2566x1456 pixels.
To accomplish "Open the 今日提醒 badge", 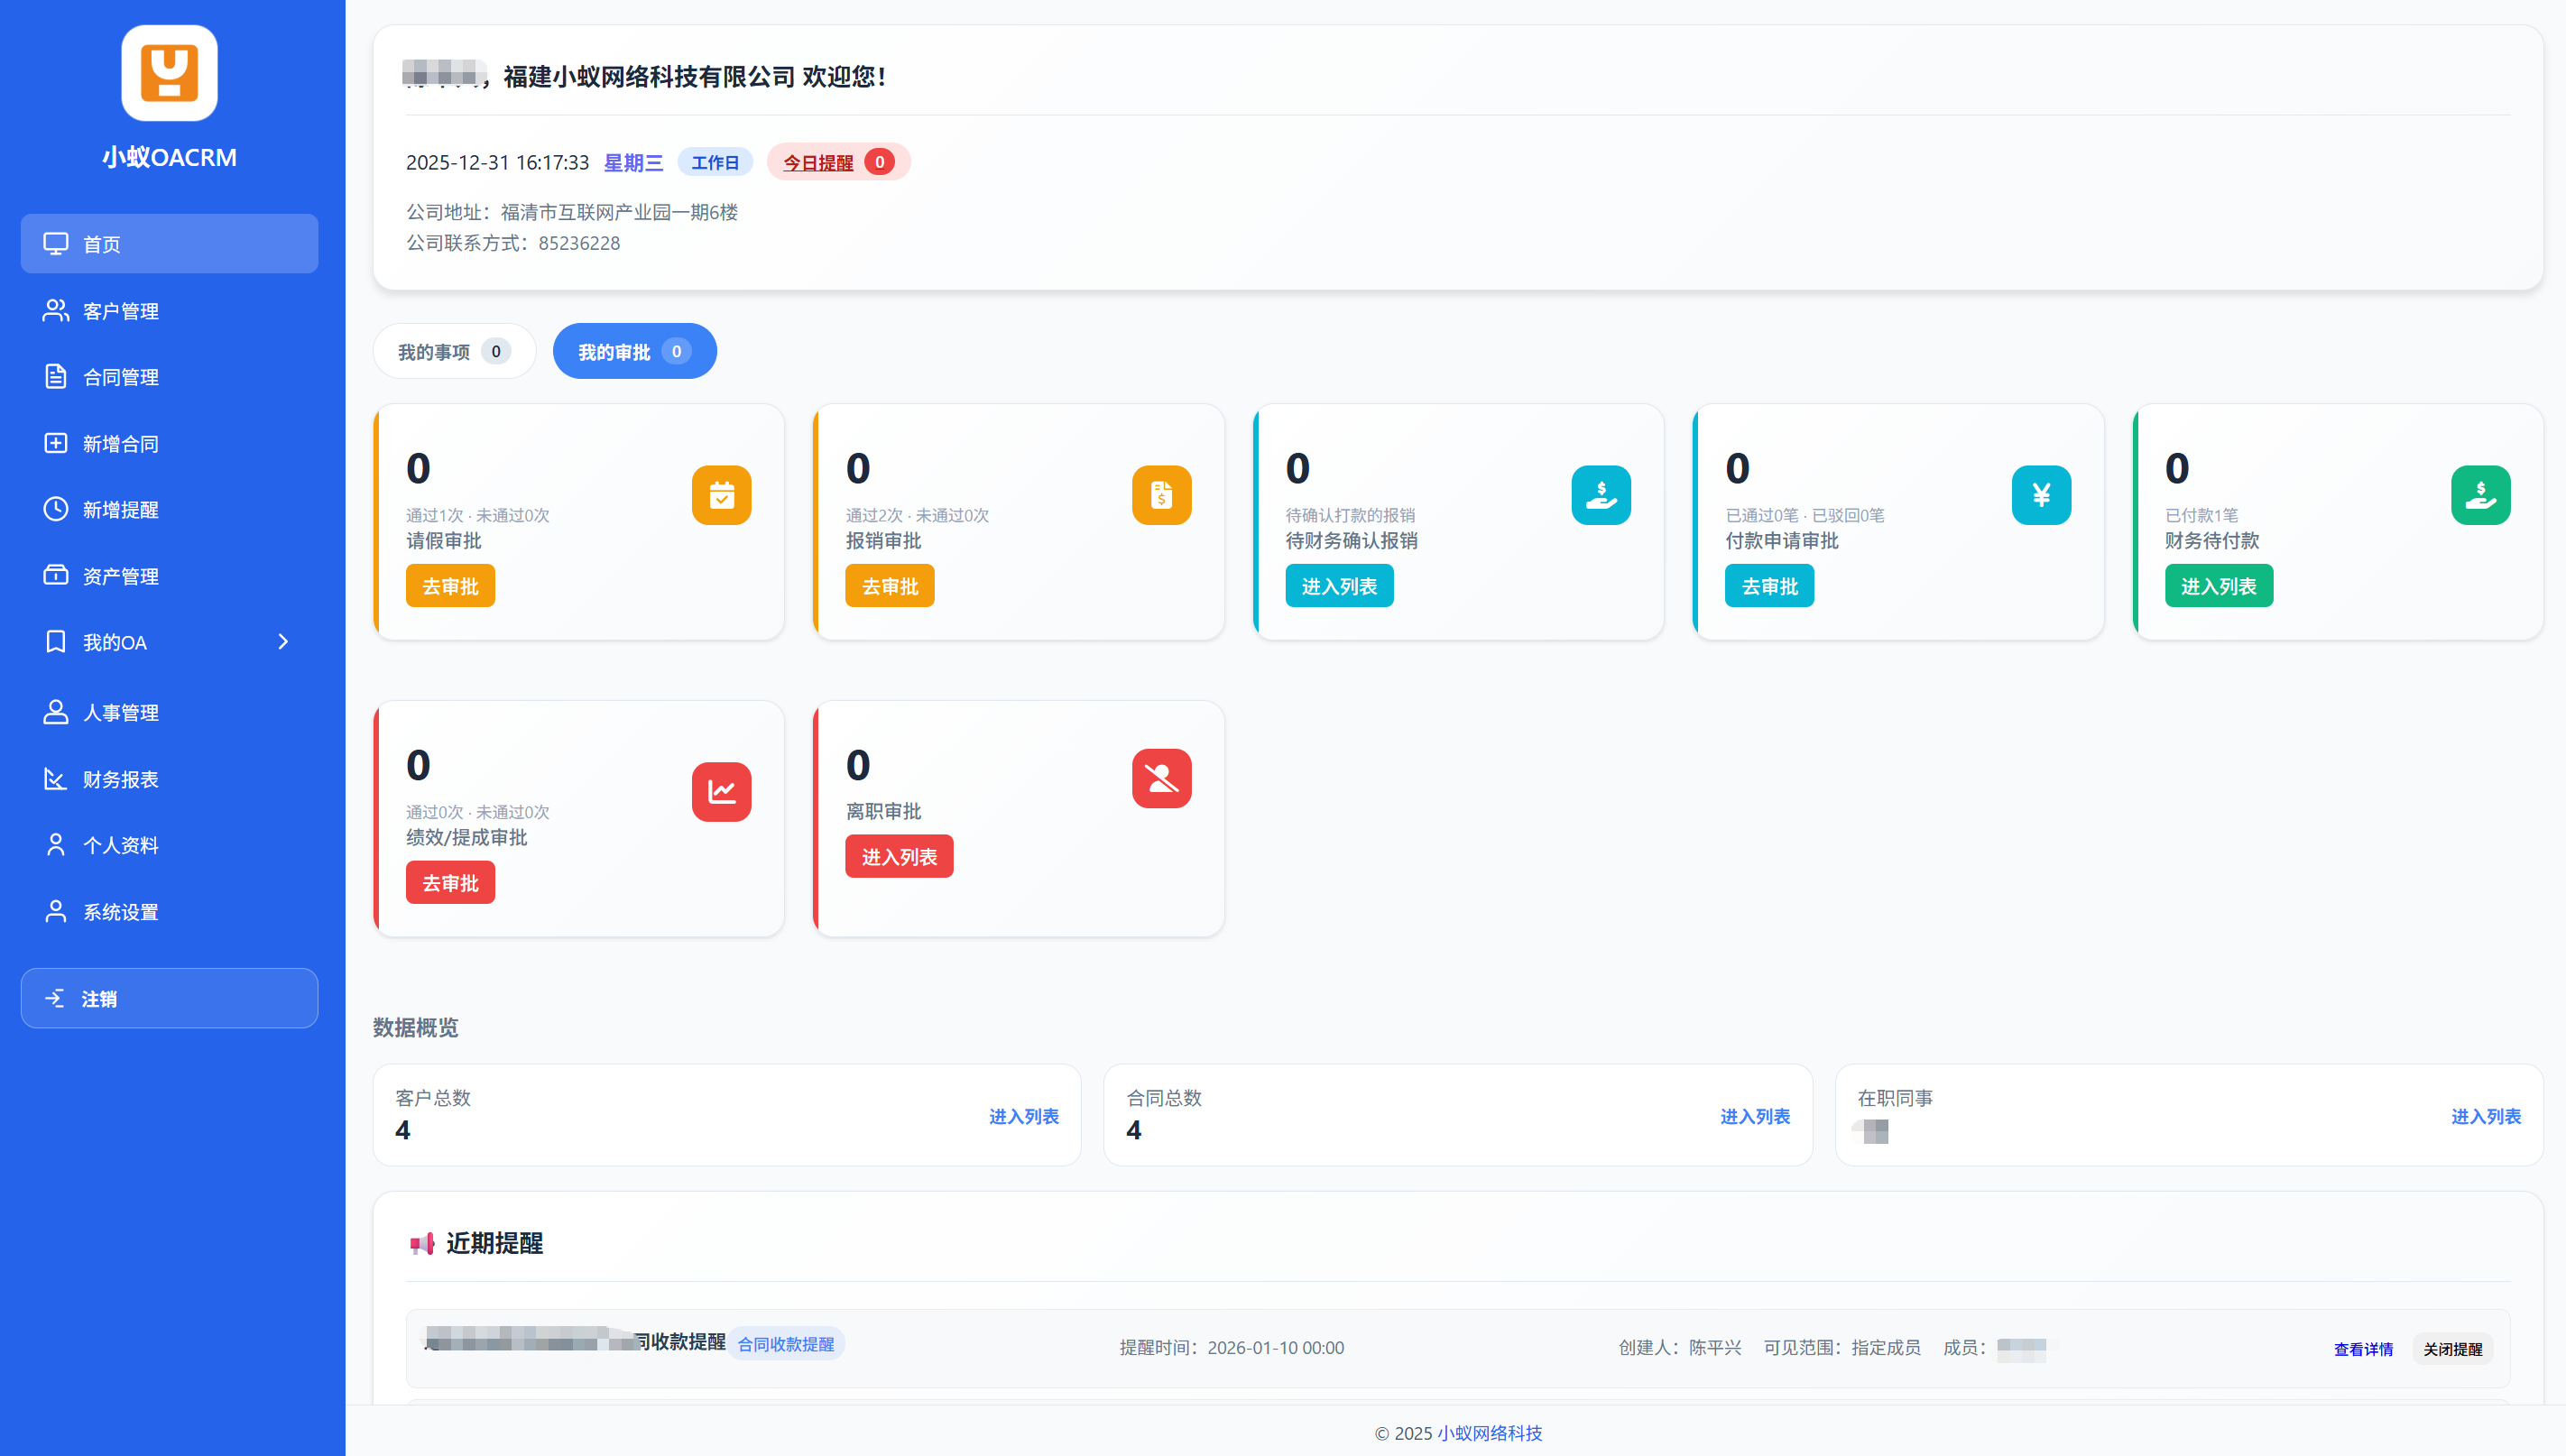I will pyautogui.click(x=837, y=162).
